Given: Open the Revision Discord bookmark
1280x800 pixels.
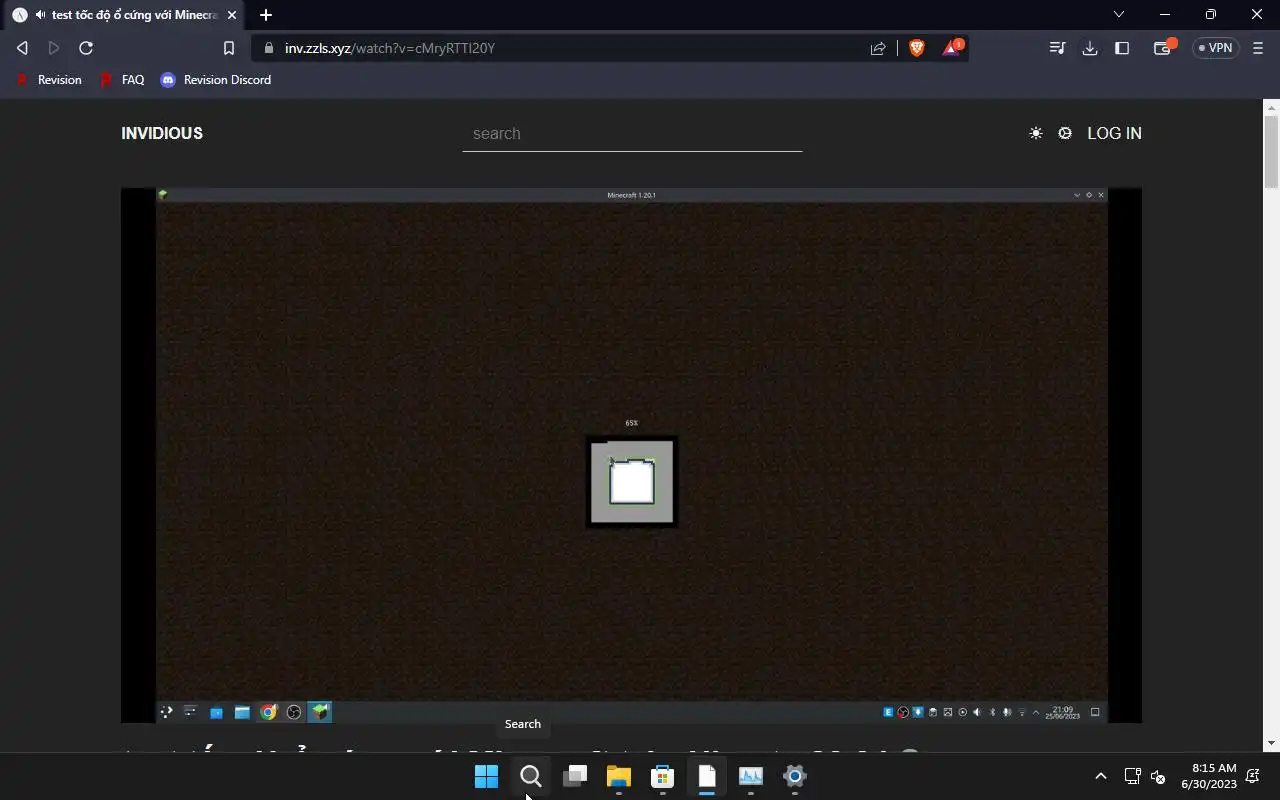Looking at the screenshot, I should [216, 80].
